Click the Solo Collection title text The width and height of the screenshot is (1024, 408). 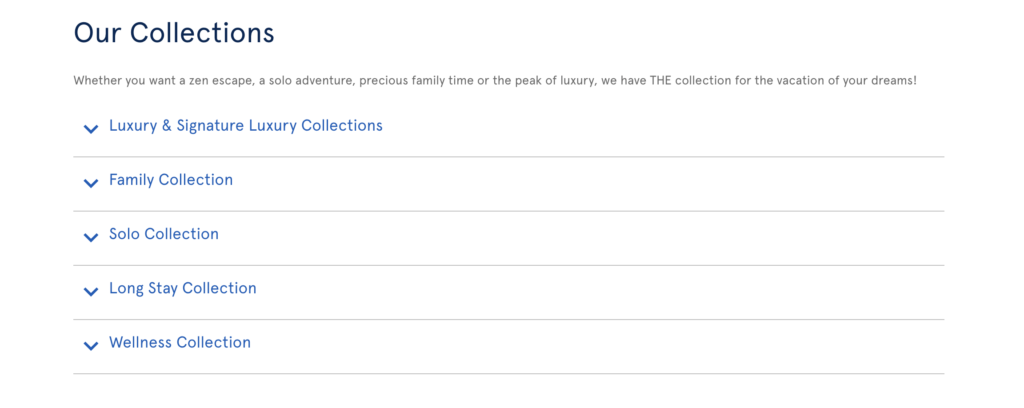click(x=163, y=234)
